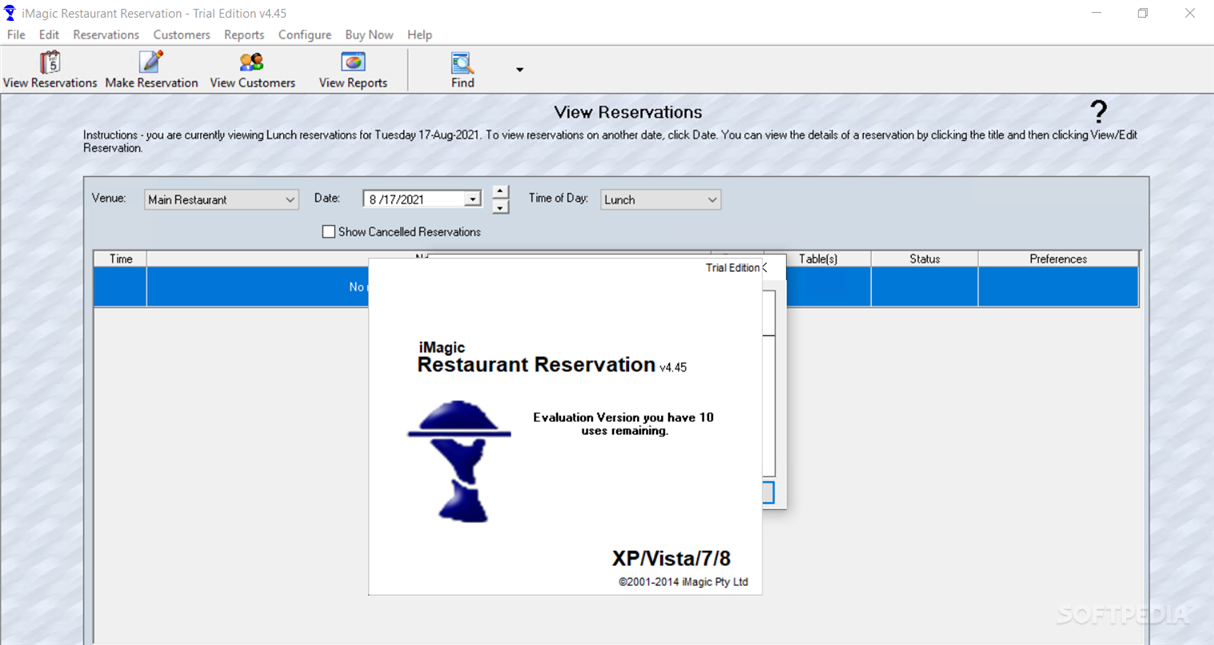Select the highlighted empty reservation row
1214x645 pixels.
pyautogui.click(x=616, y=287)
